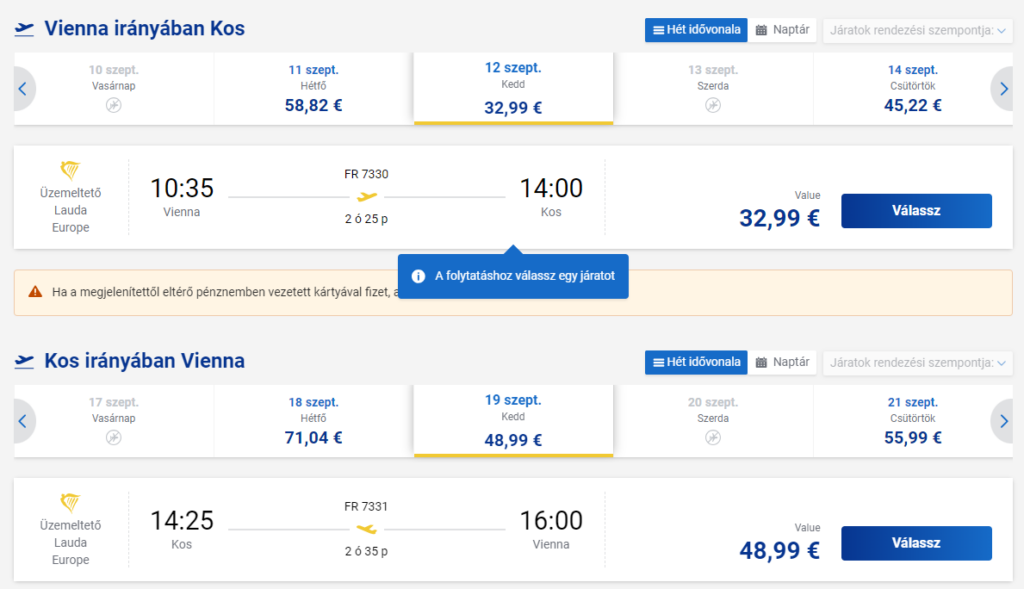Click the info icon in the blue tooltip
The image size is (1024, 589).
click(x=419, y=276)
